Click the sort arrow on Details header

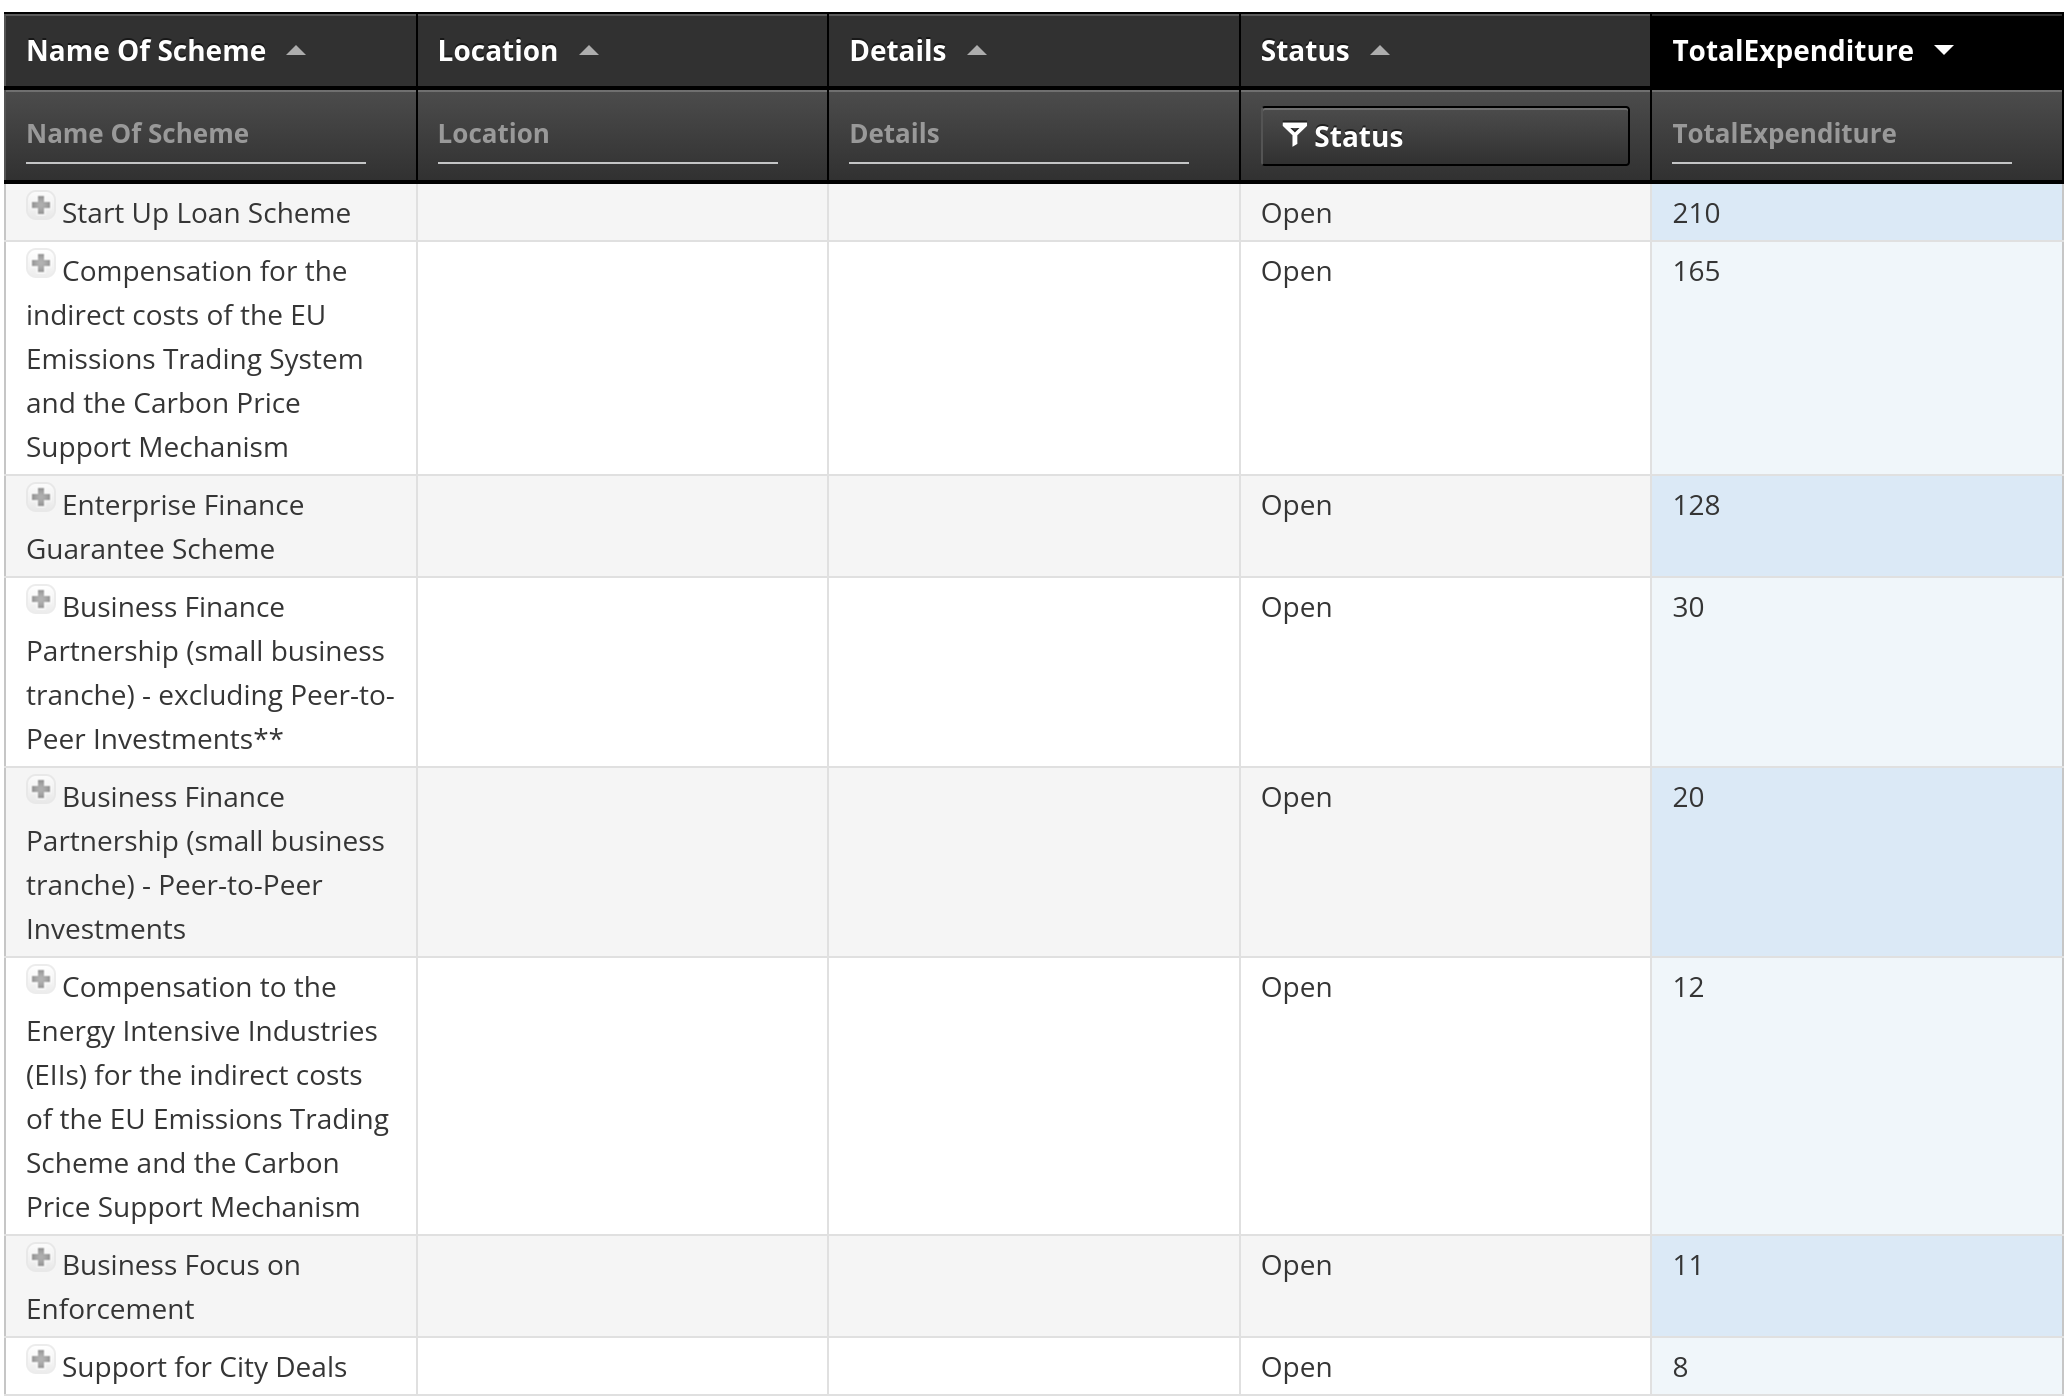977,48
